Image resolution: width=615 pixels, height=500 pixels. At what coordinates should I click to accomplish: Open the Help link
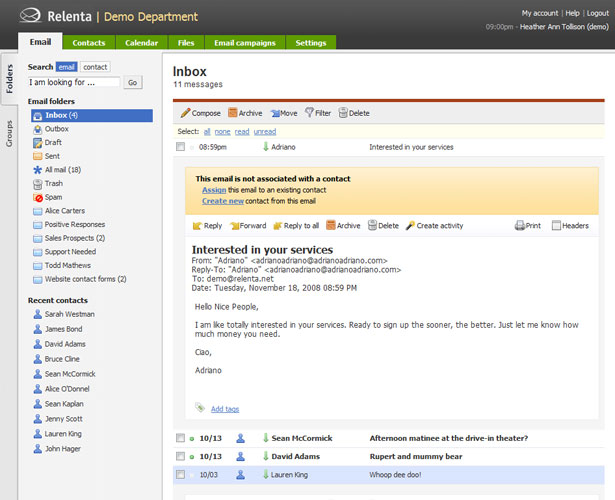[572, 13]
